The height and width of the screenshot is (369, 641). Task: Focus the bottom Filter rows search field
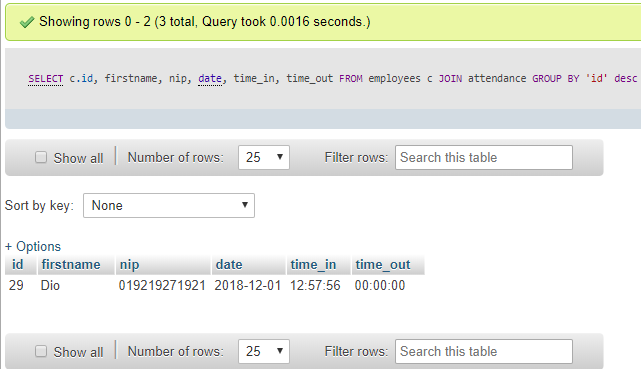pyautogui.click(x=484, y=351)
